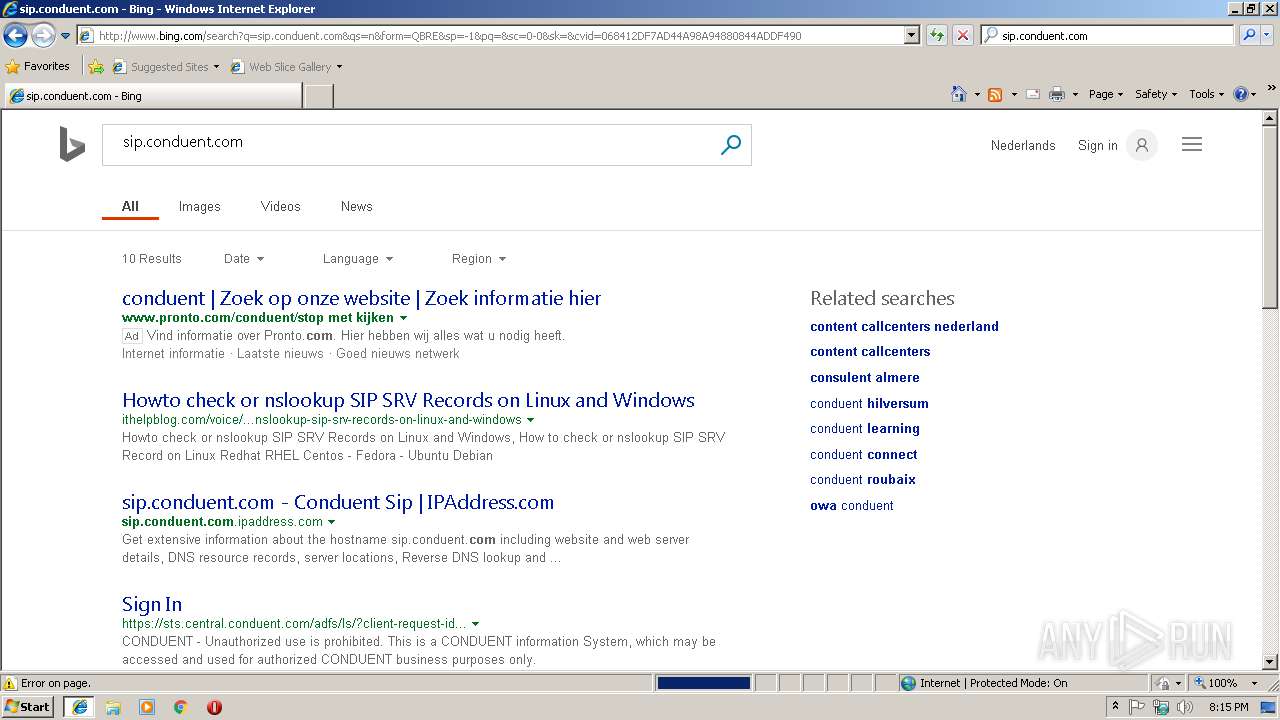Viewport: 1280px width, 720px height.
Task: Click related search owa conduent
Action: (x=852, y=505)
